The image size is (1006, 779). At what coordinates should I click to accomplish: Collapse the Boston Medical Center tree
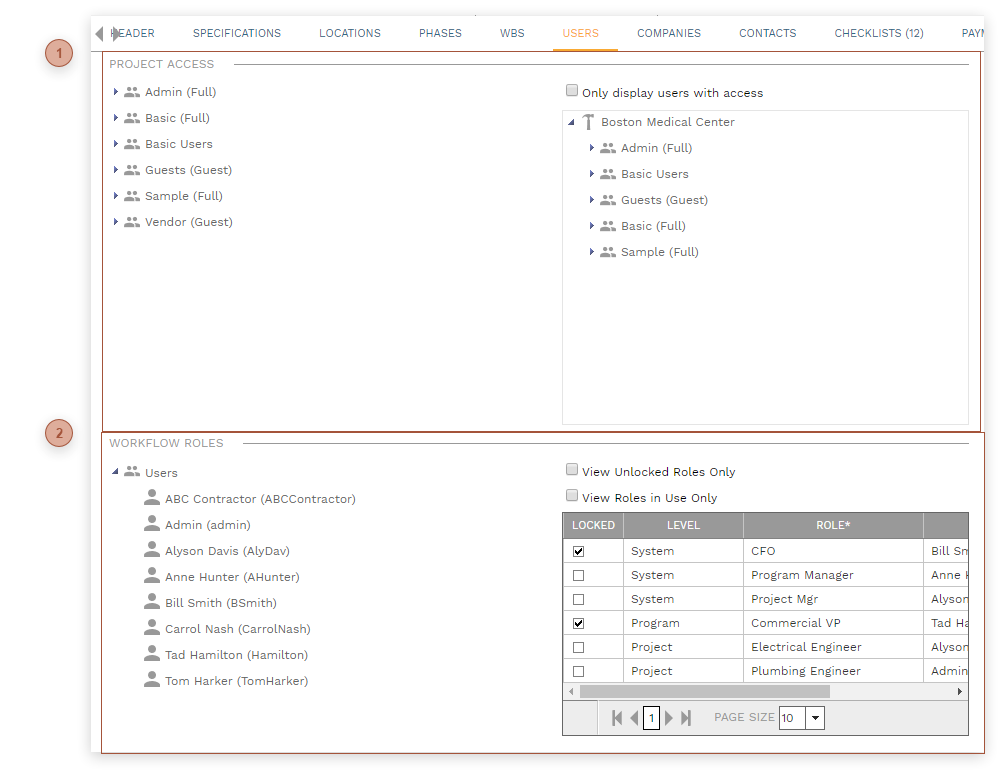pyautogui.click(x=570, y=121)
